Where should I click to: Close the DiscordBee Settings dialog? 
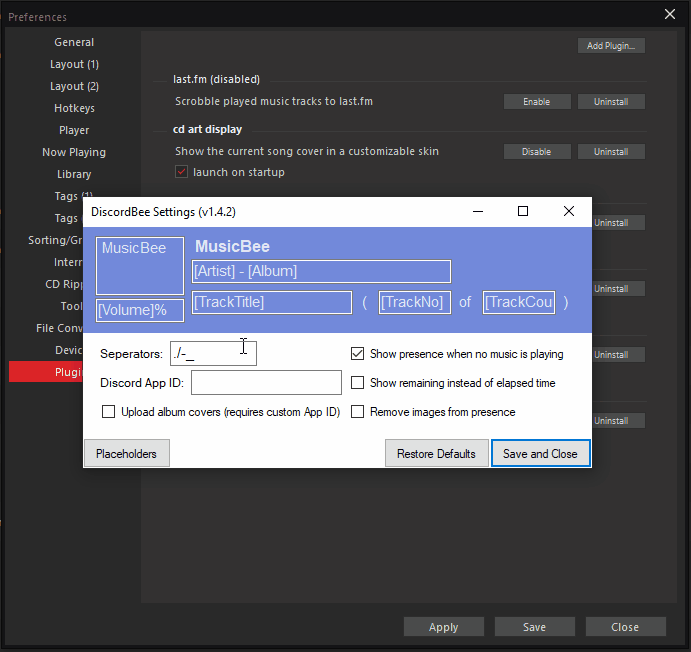(x=569, y=211)
